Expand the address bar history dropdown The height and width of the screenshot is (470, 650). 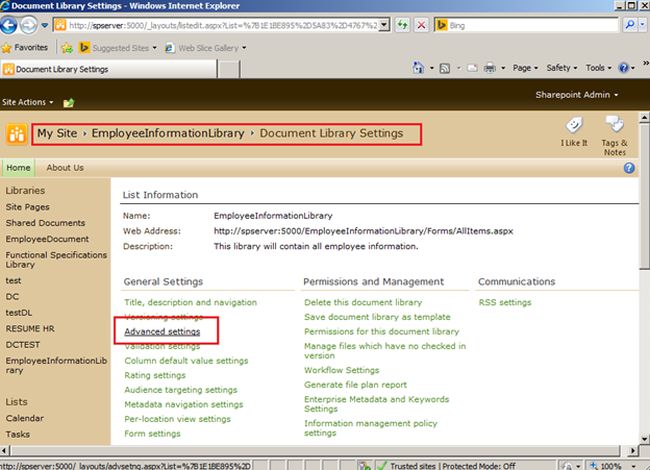pos(384,25)
